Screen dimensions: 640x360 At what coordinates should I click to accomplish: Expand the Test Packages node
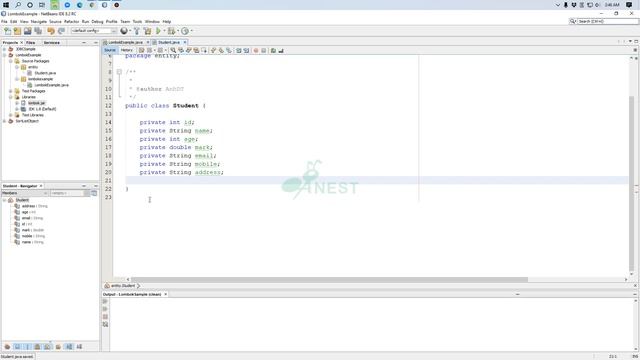point(11,91)
